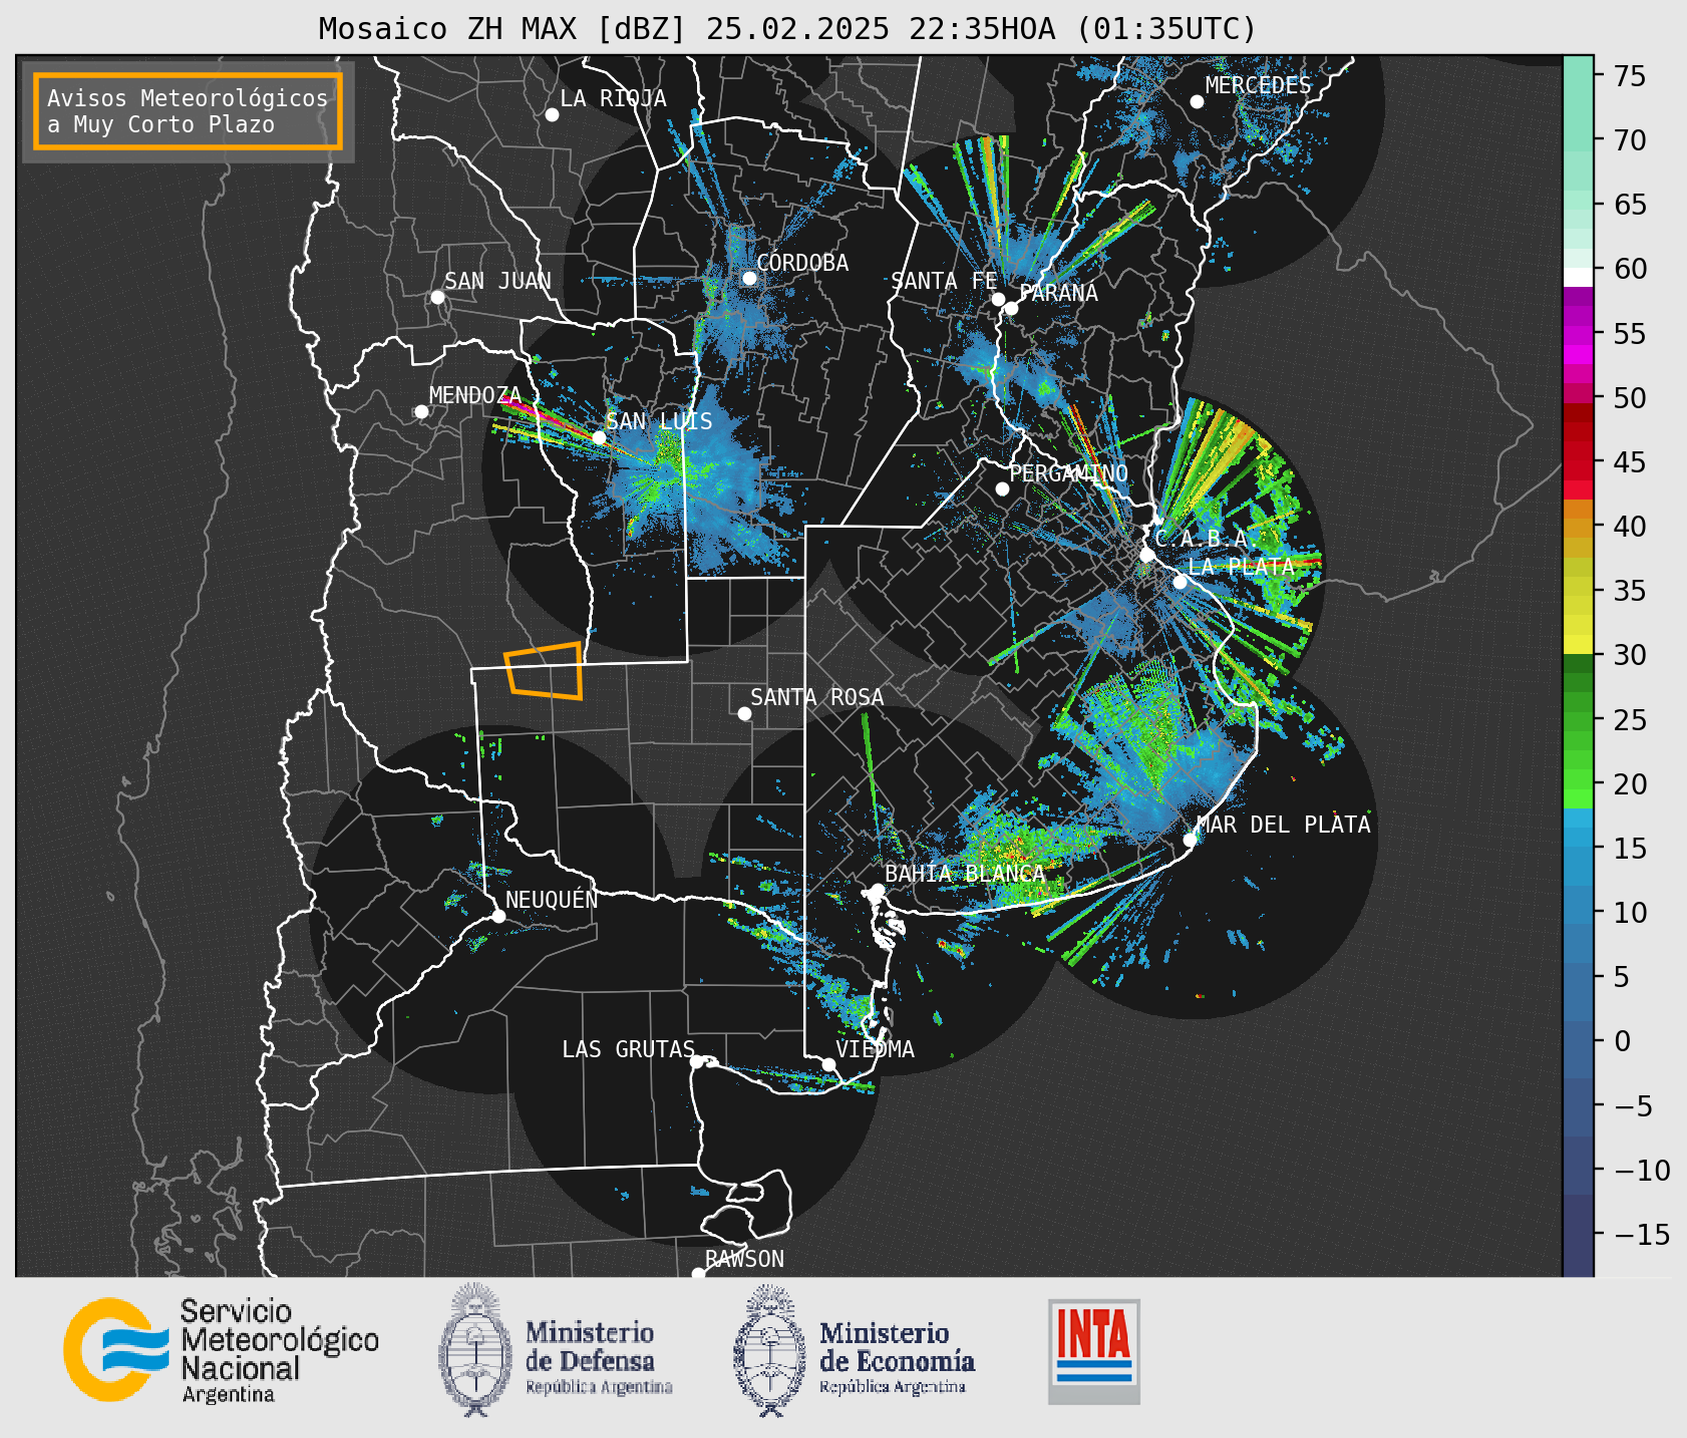This screenshot has height=1438, width=1687.
Task: Click the NEUQUÉN city marker dot
Action: (x=498, y=916)
